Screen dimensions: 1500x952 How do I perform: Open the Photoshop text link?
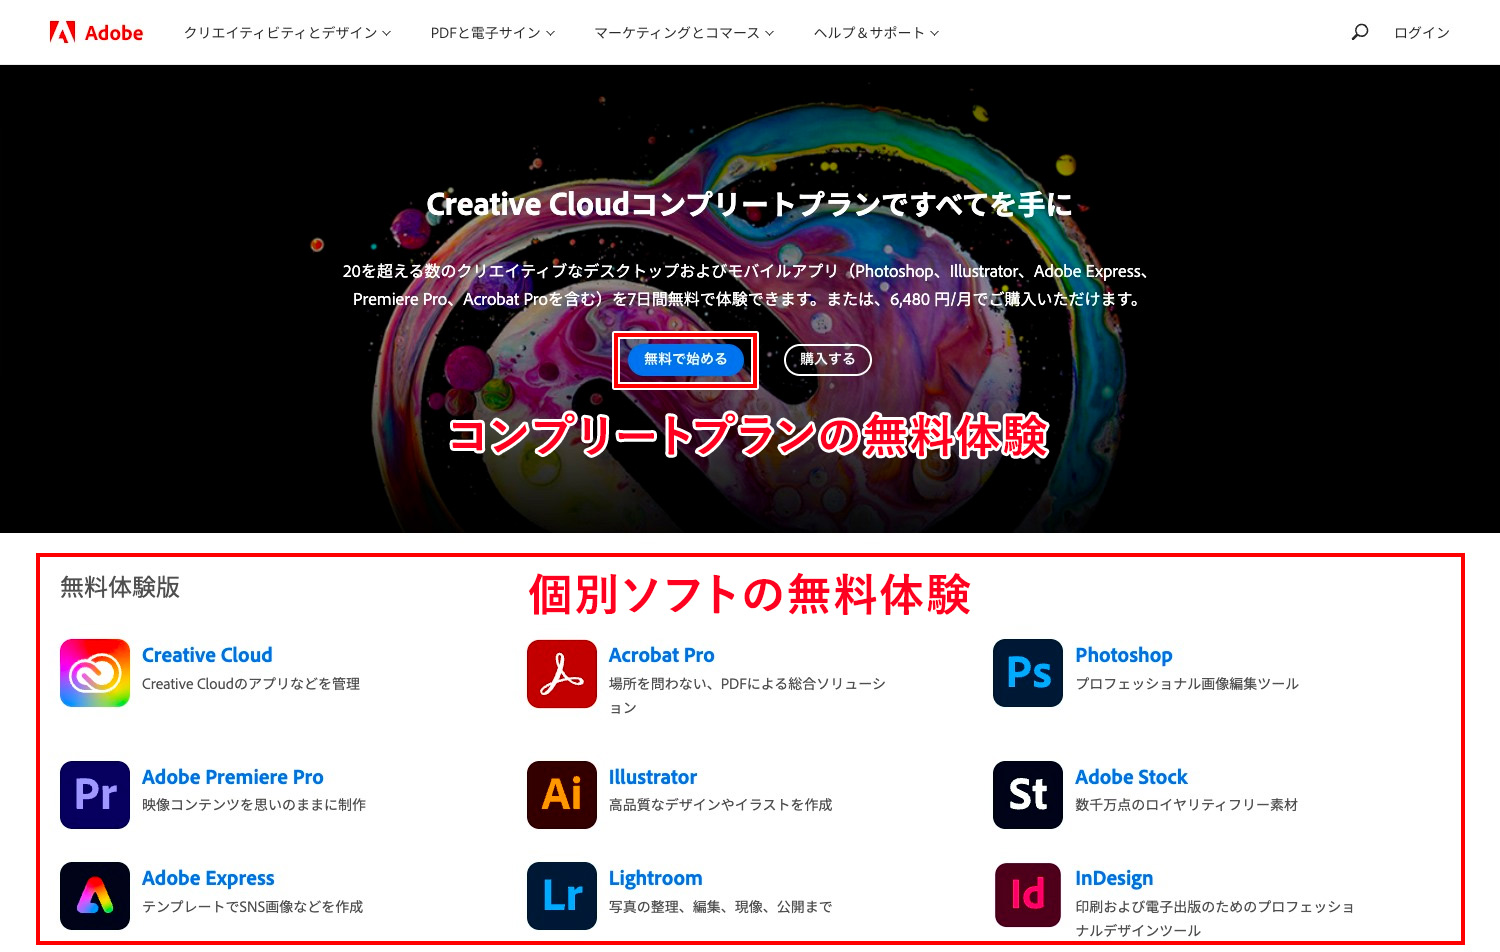pyautogui.click(x=1123, y=655)
